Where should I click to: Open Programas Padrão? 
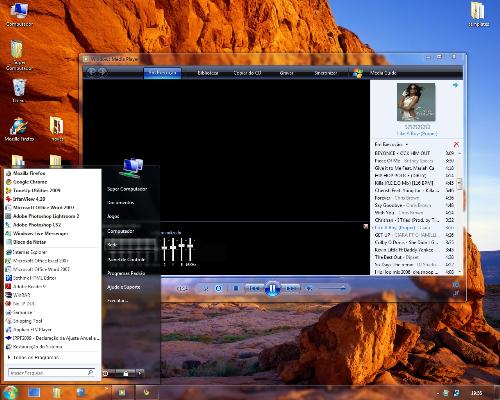(126, 273)
